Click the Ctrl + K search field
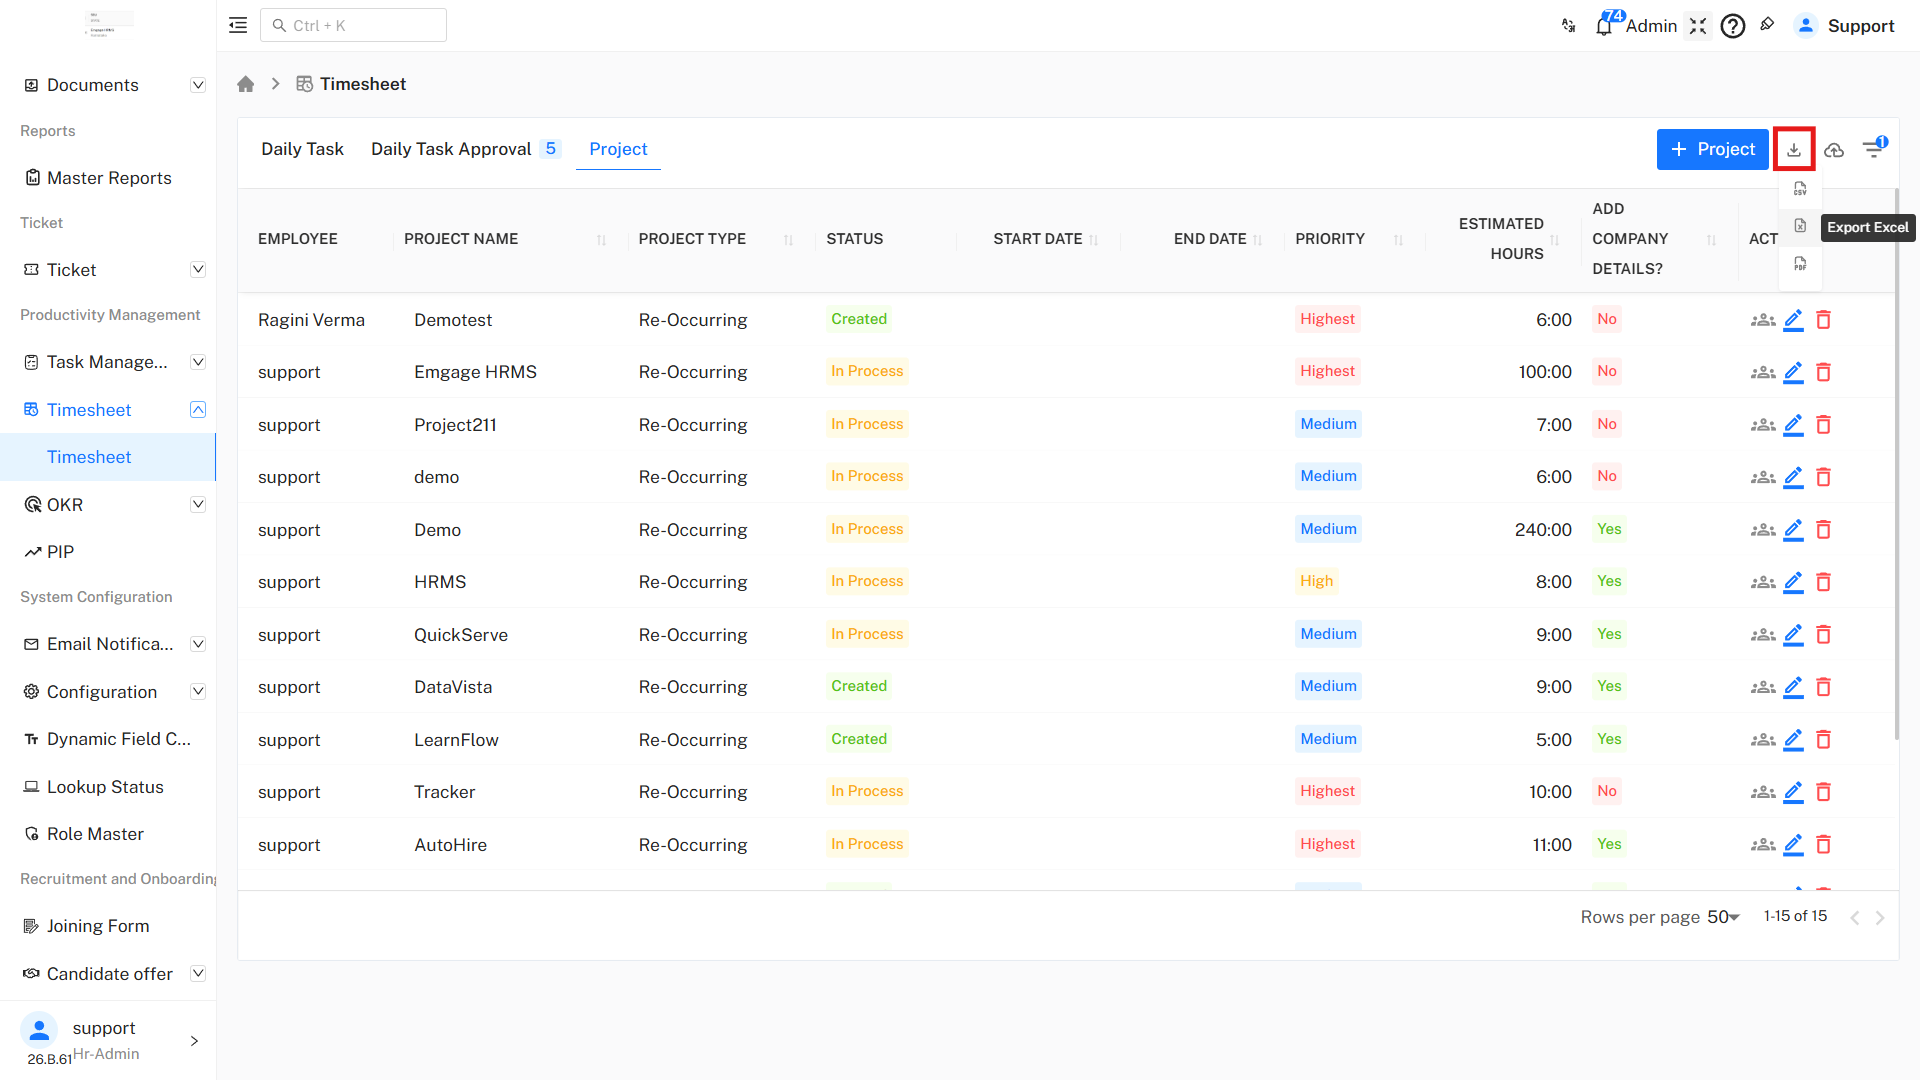The image size is (1920, 1080). point(353,25)
